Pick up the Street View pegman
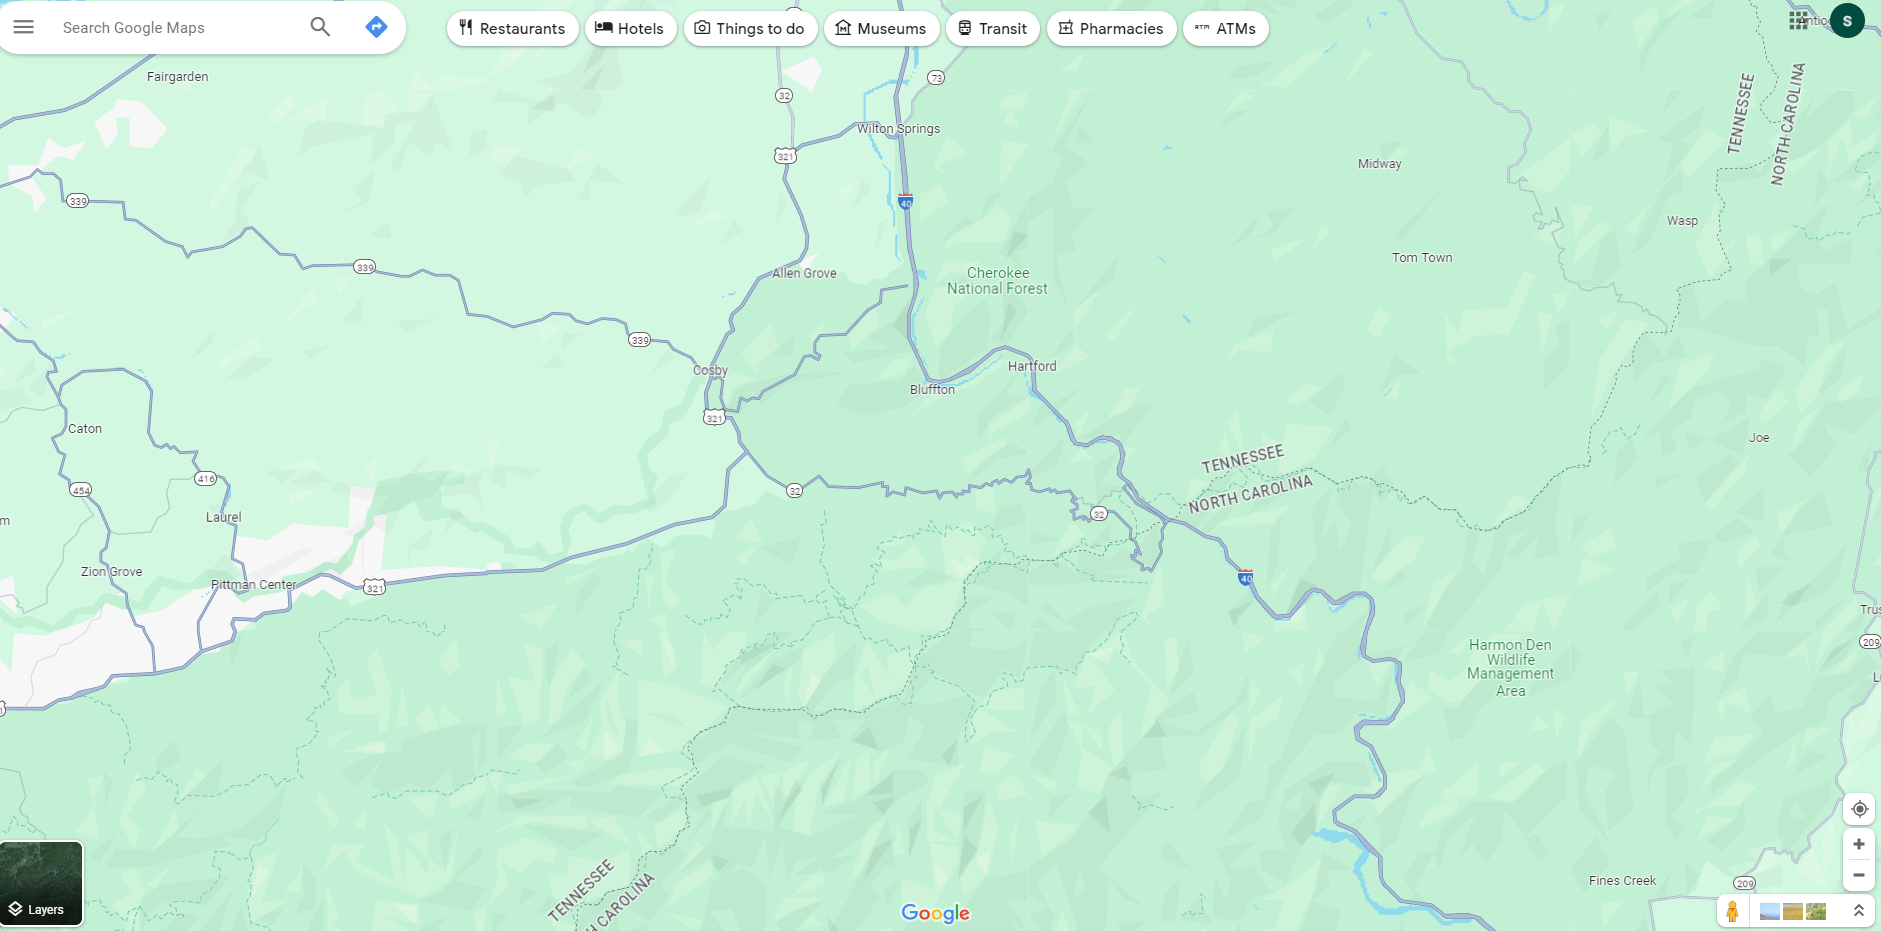 (x=1732, y=911)
